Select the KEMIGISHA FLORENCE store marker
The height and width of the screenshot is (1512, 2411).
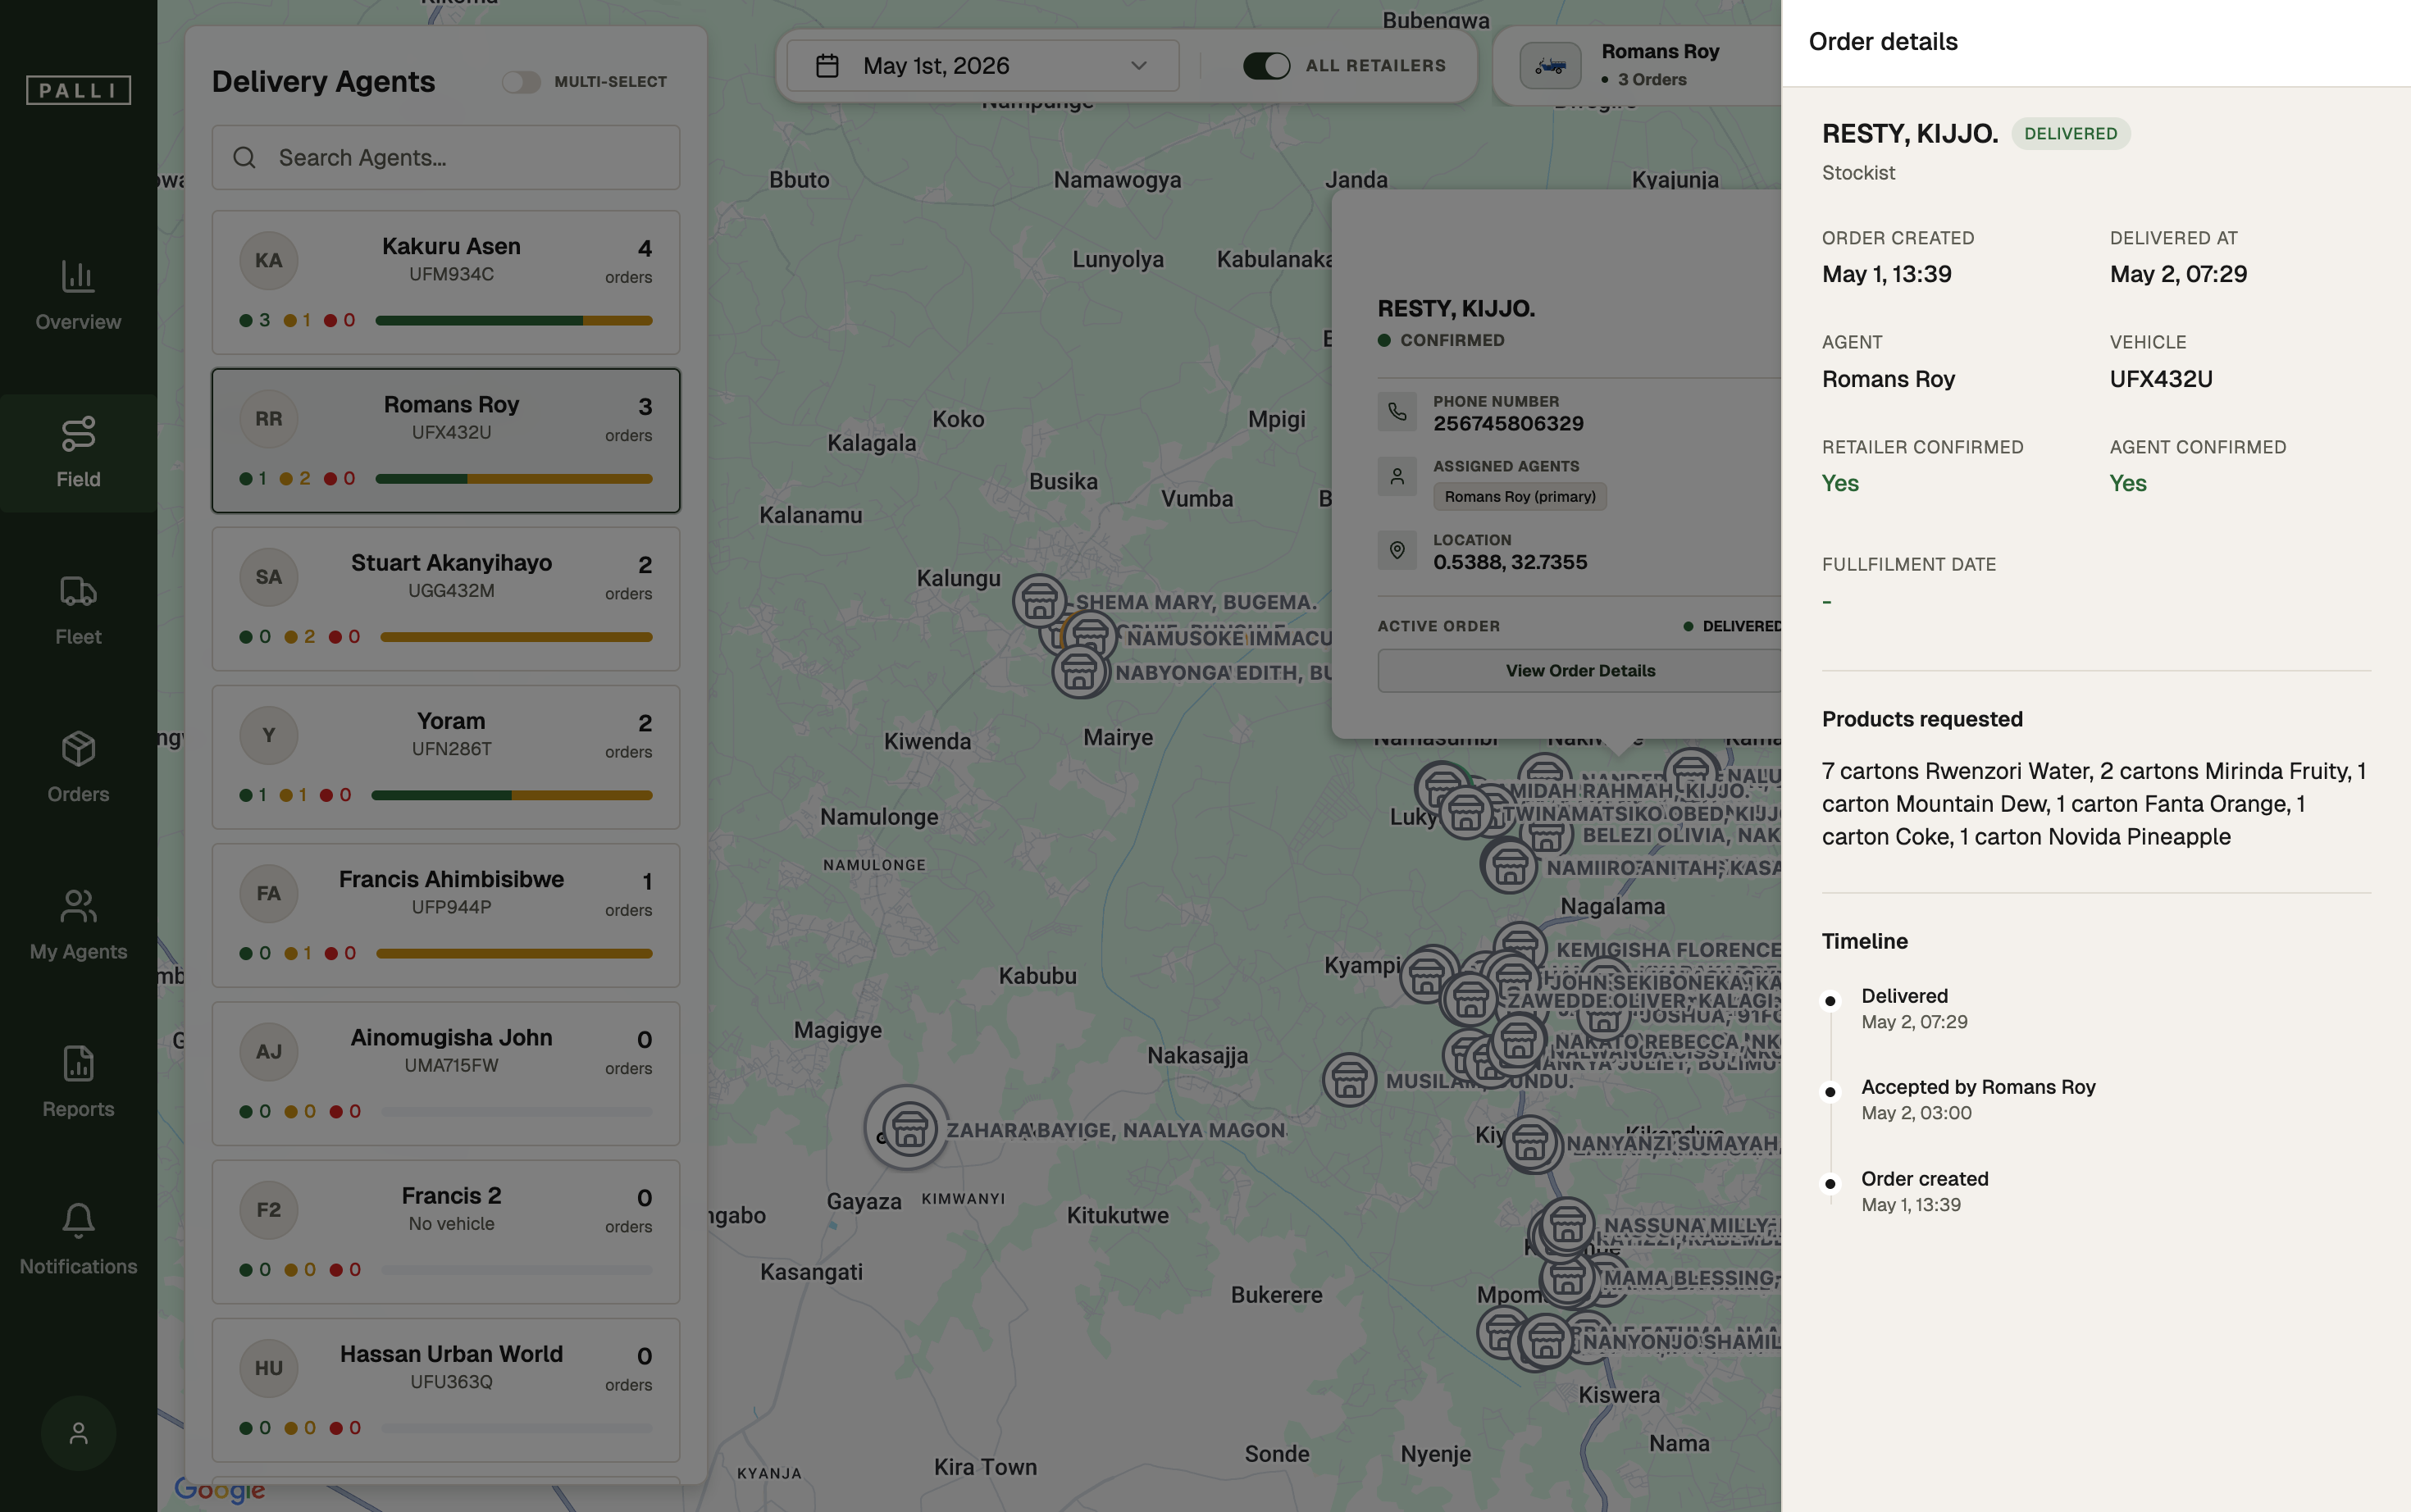pos(1520,949)
